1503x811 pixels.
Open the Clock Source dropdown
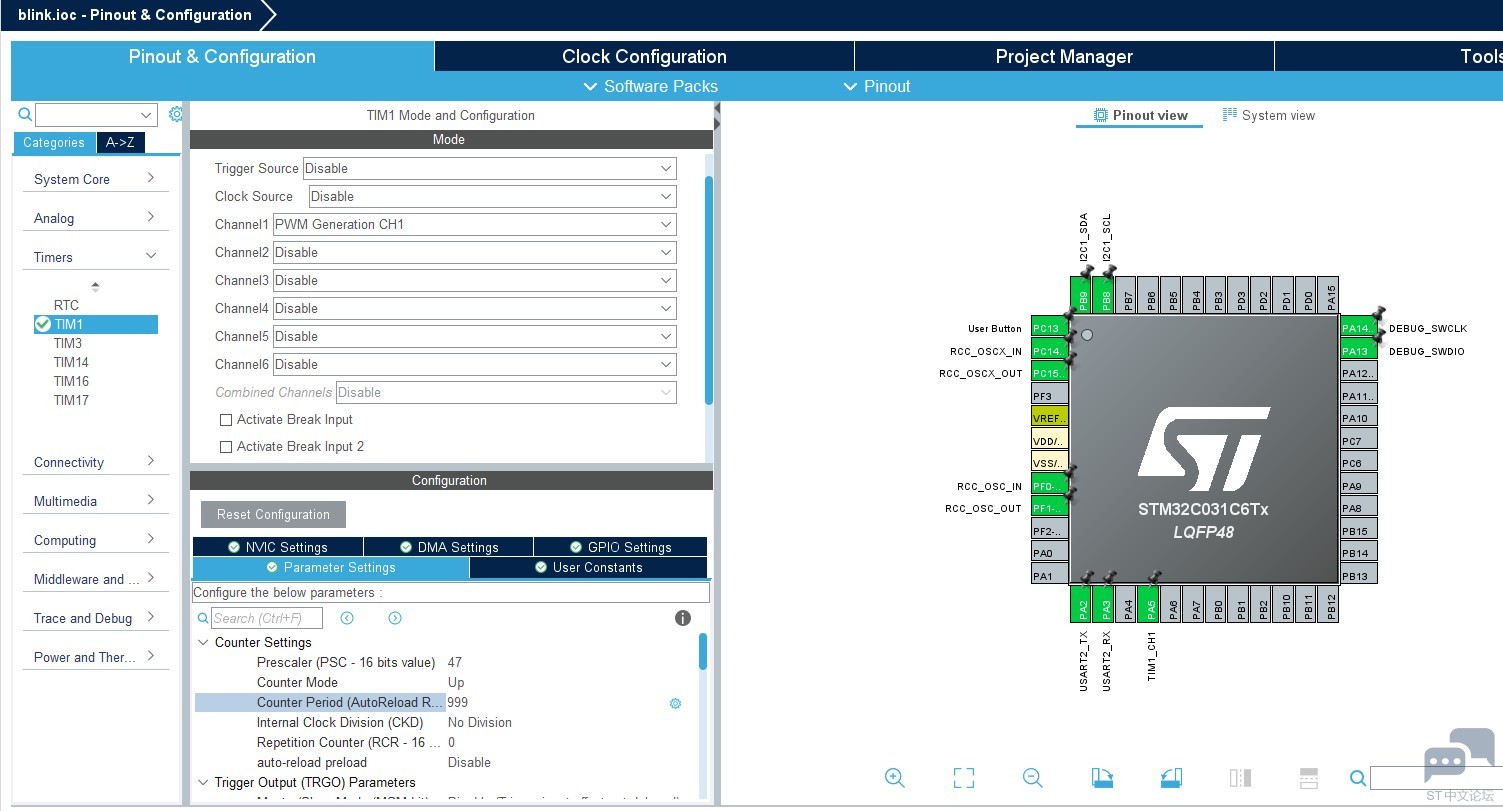[493, 197]
